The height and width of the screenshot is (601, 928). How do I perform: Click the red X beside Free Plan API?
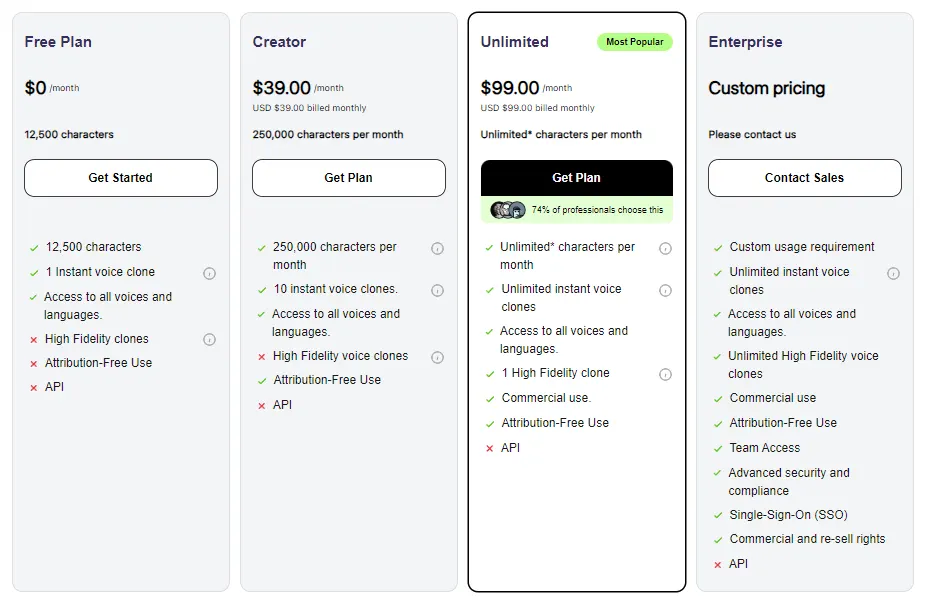point(34,388)
